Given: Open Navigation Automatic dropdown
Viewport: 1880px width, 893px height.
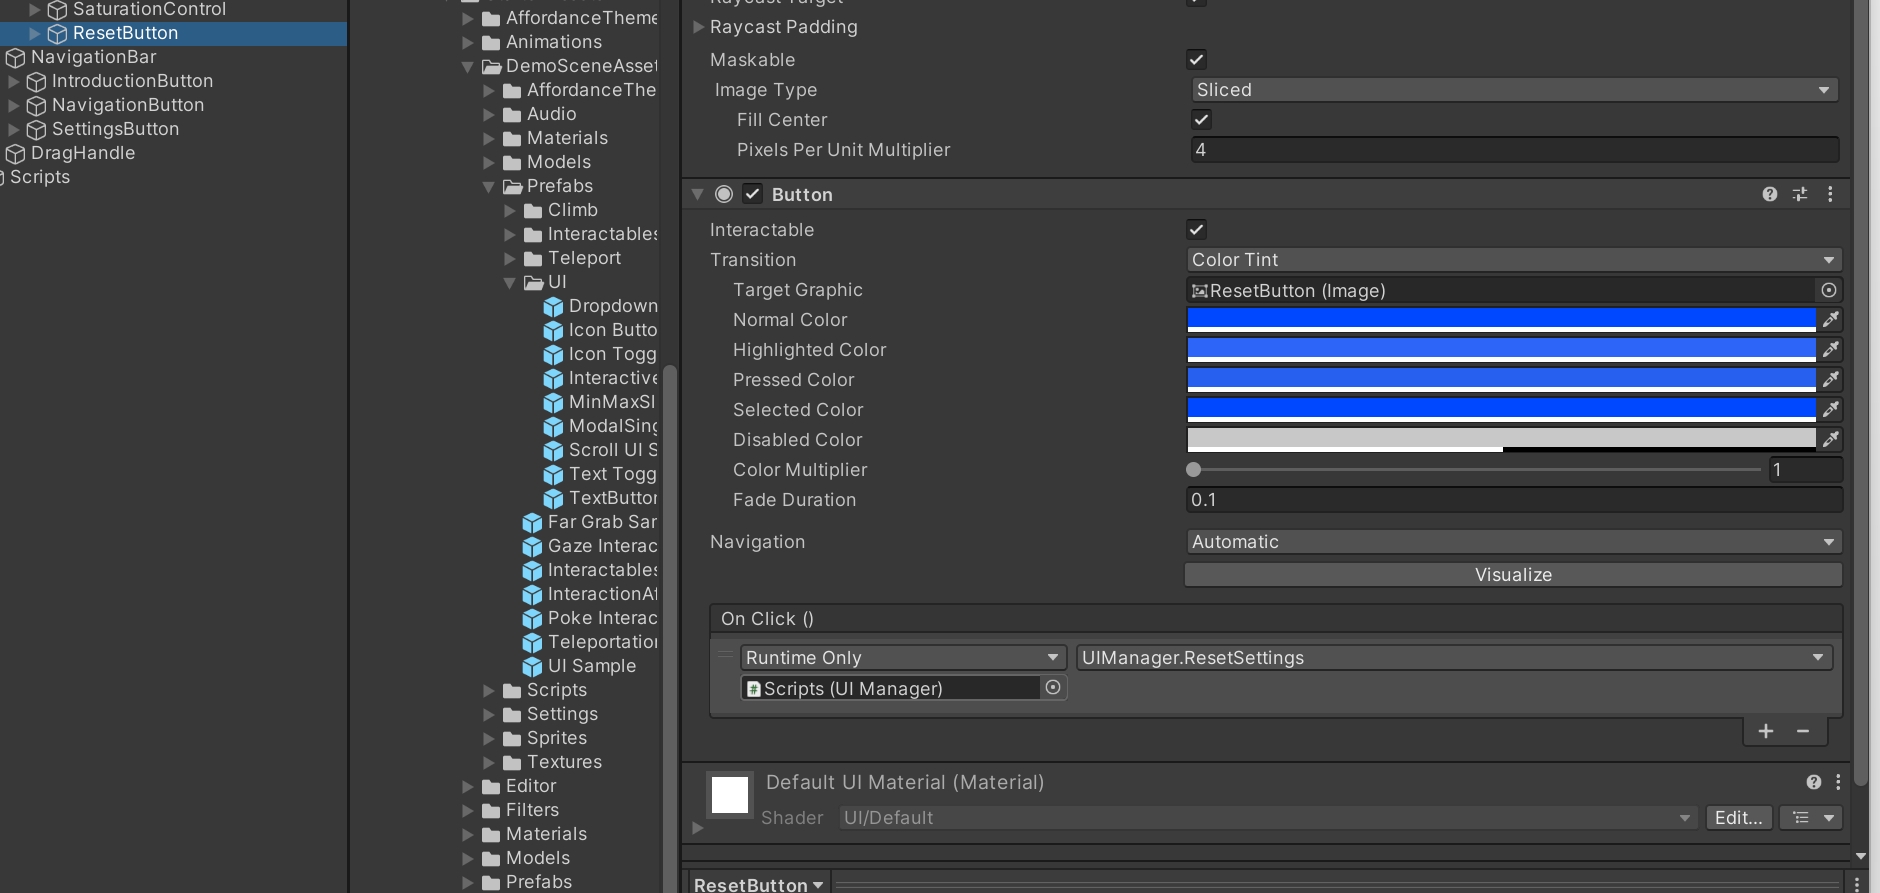Looking at the screenshot, I should click(x=1513, y=541).
